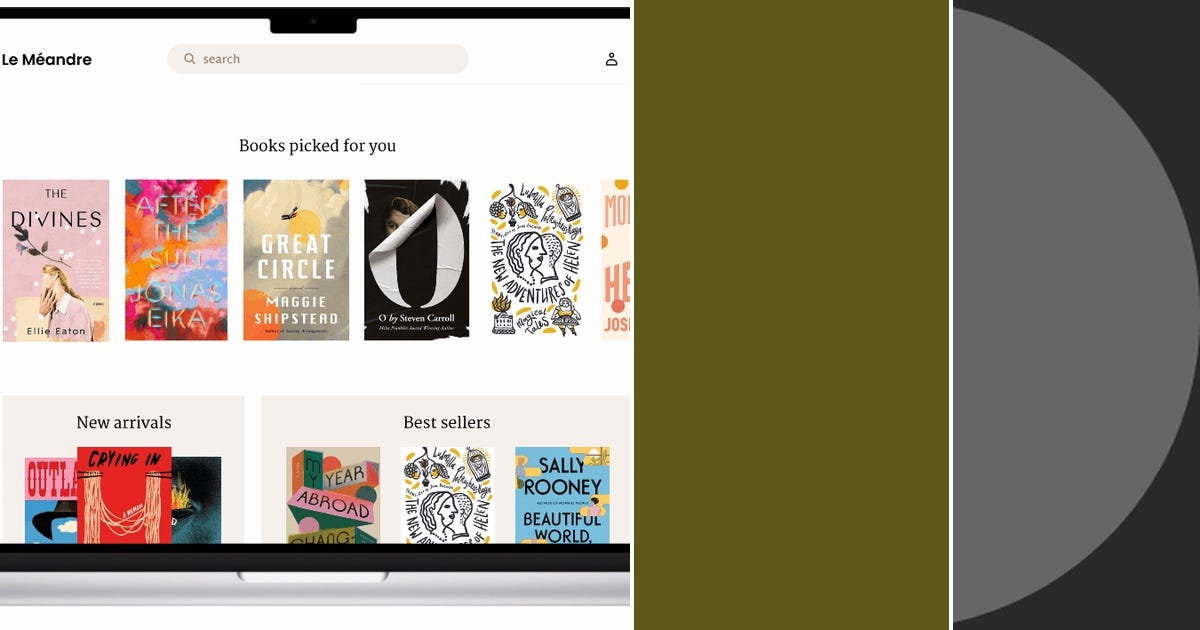Select Great Circle by Maggie Shipstead
Screen dimensions: 1200x630
point(296,260)
